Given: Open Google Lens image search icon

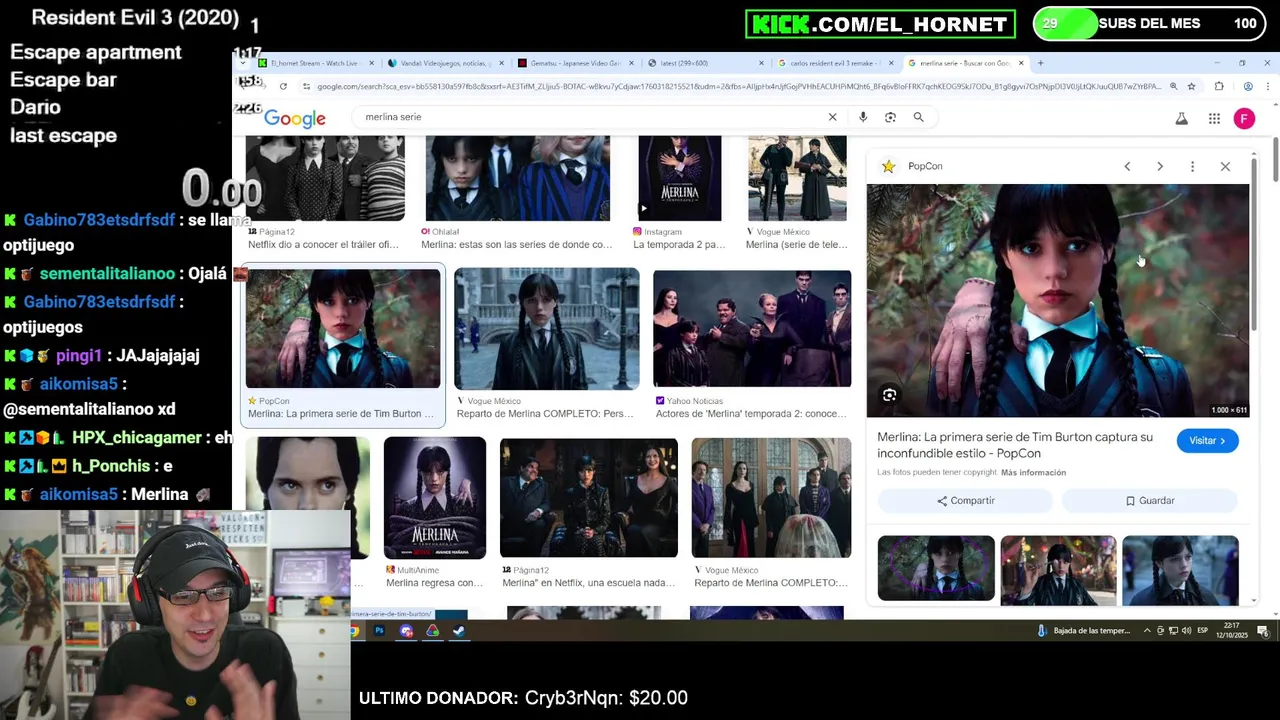Looking at the screenshot, I should (x=890, y=117).
